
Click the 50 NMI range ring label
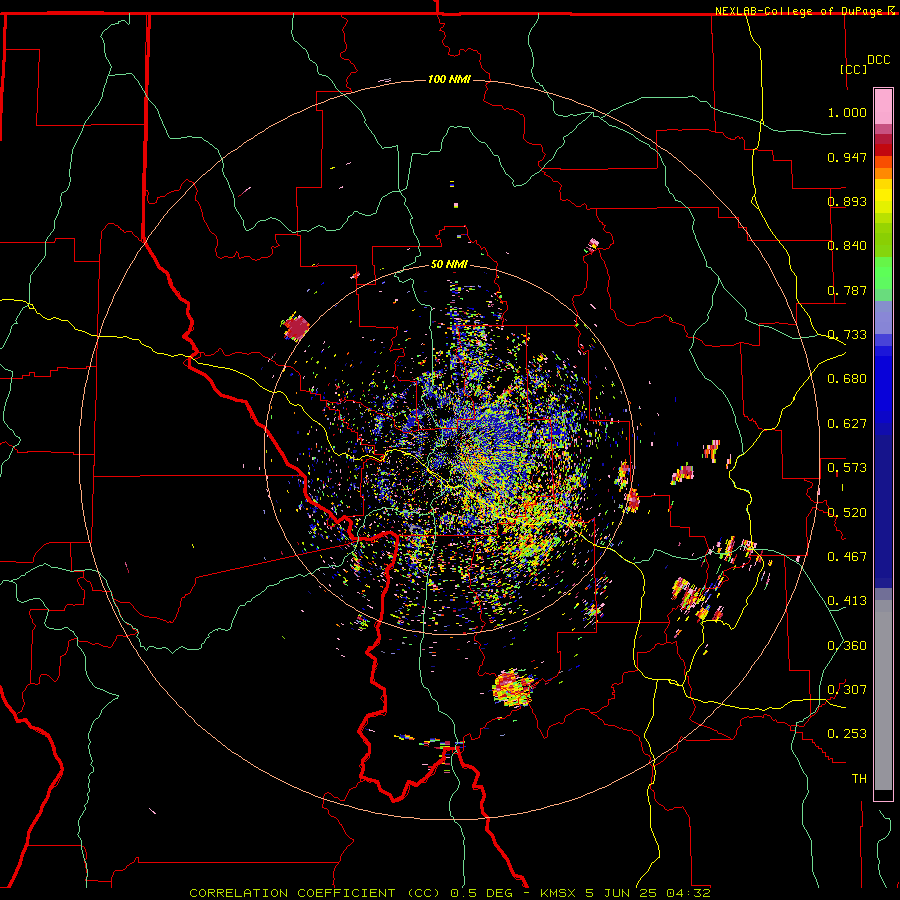449,264
